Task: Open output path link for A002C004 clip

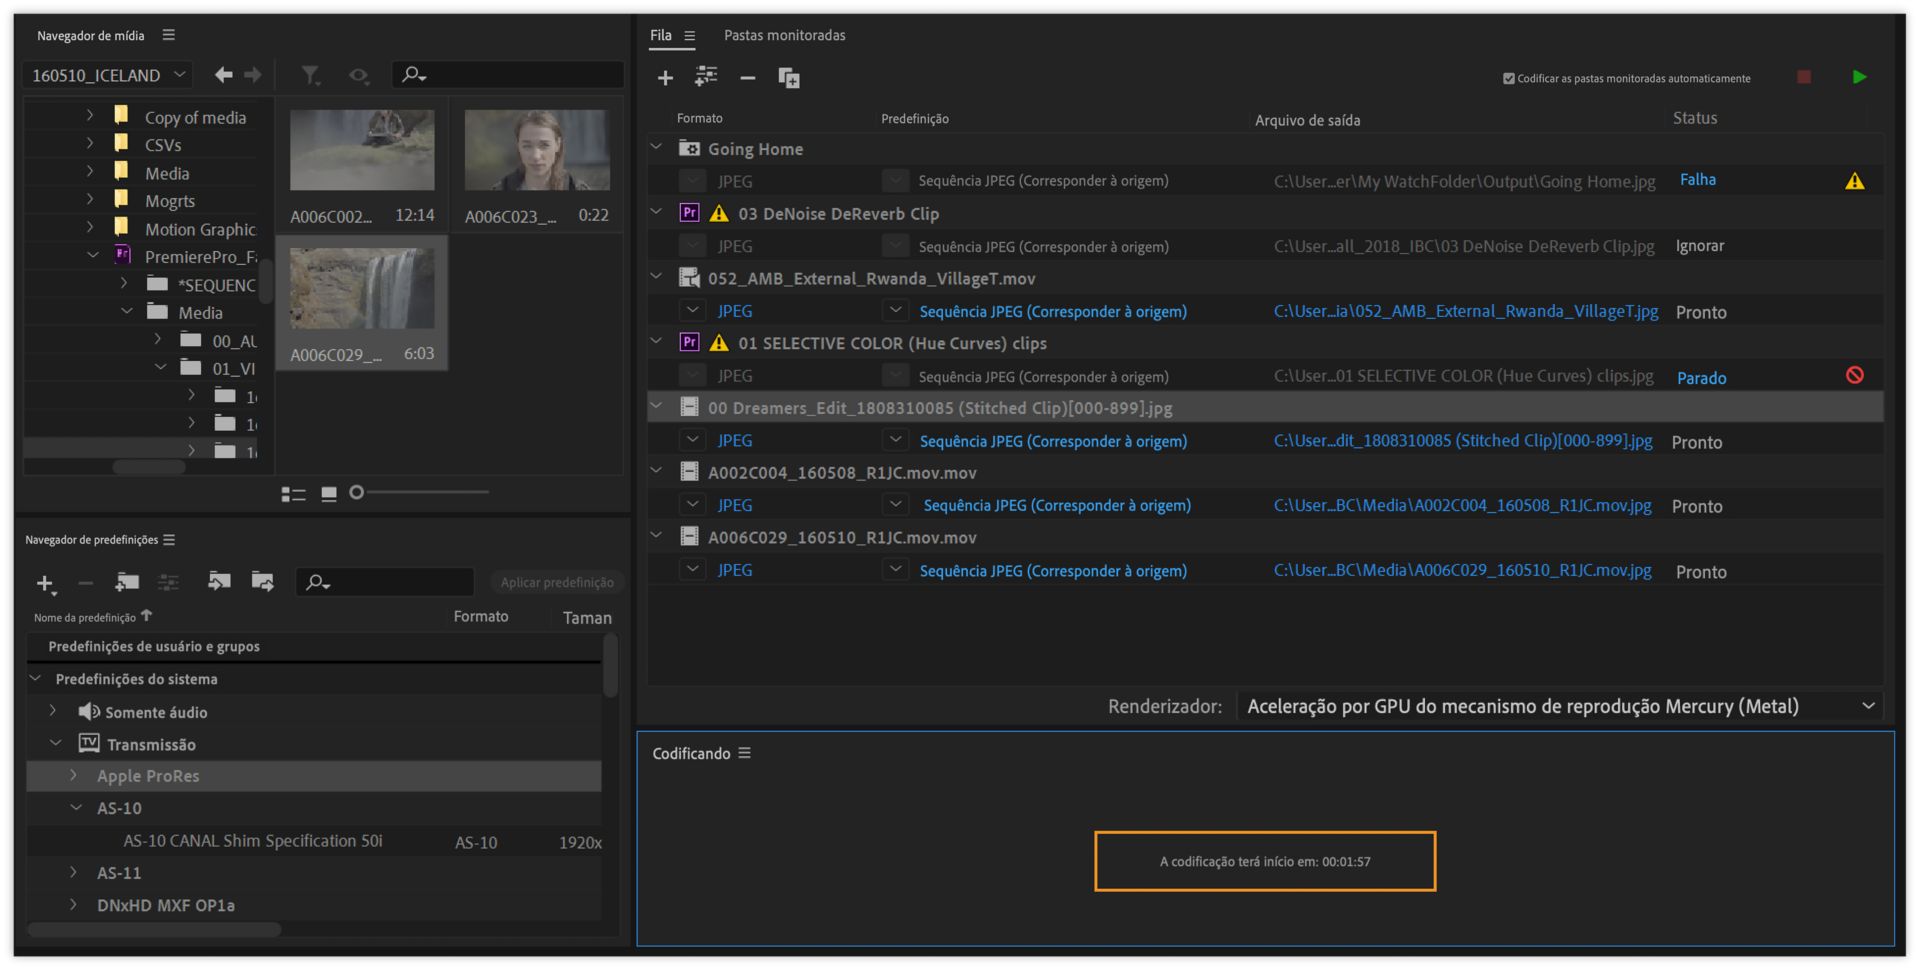Action: click(x=1462, y=506)
